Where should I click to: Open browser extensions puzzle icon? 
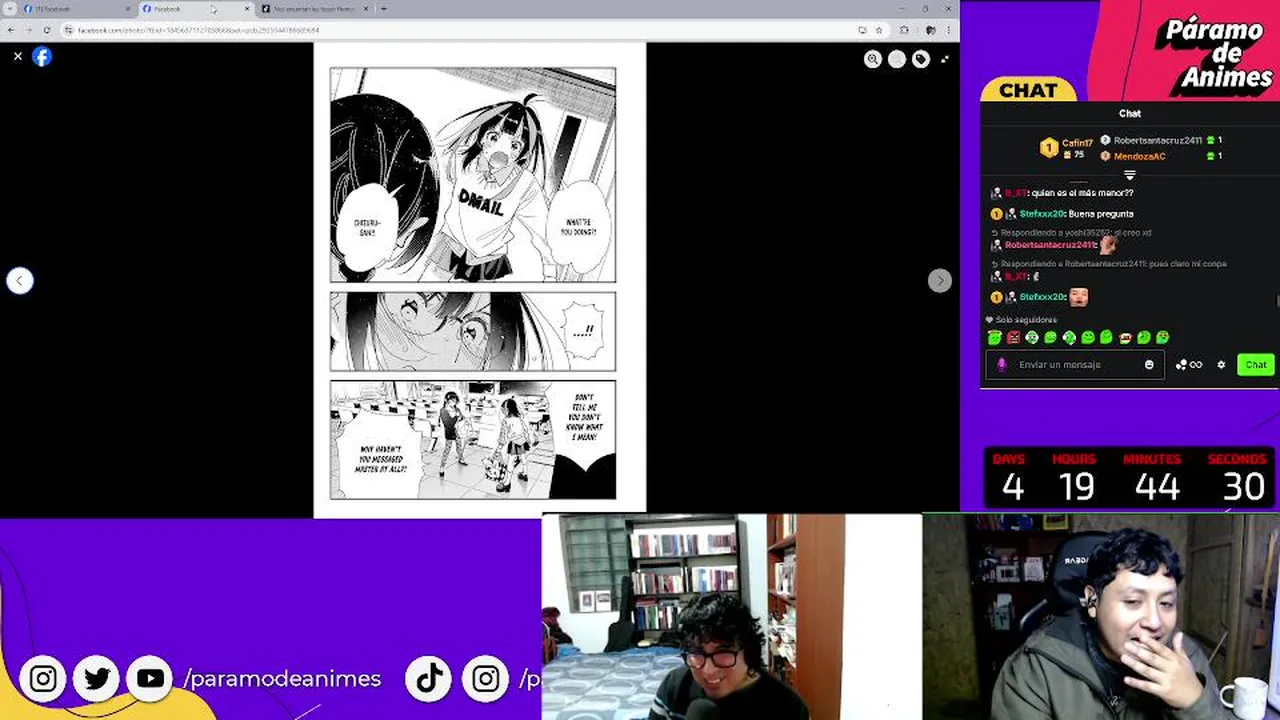coord(905,30)
